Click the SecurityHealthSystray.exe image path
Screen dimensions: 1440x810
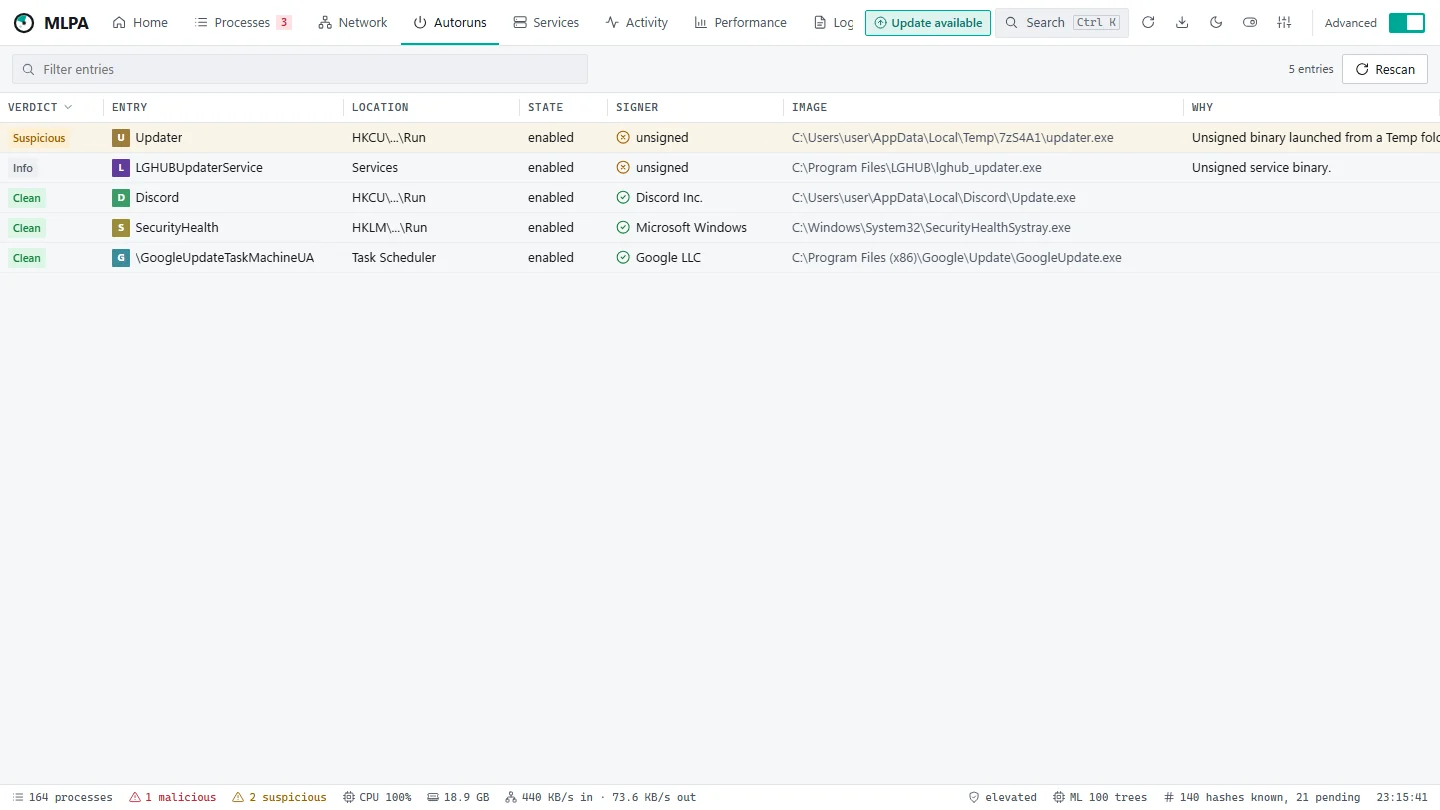pyautogui.click(x=931, y=228)
